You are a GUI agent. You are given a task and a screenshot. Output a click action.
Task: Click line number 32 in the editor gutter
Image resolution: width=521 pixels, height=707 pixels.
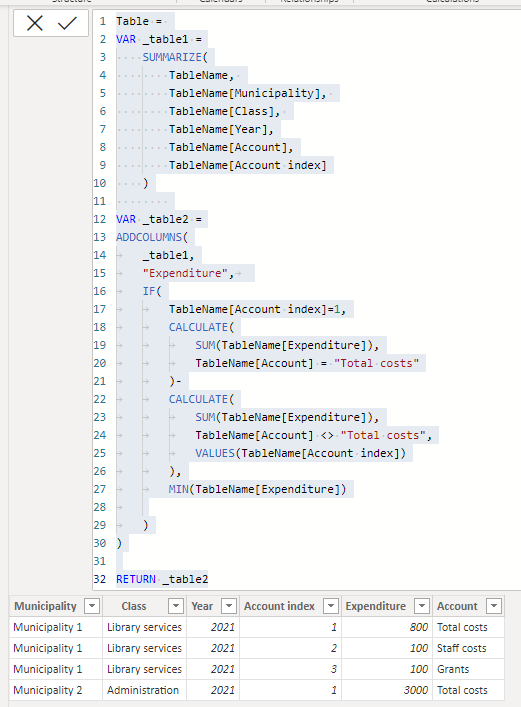point(100,579)
